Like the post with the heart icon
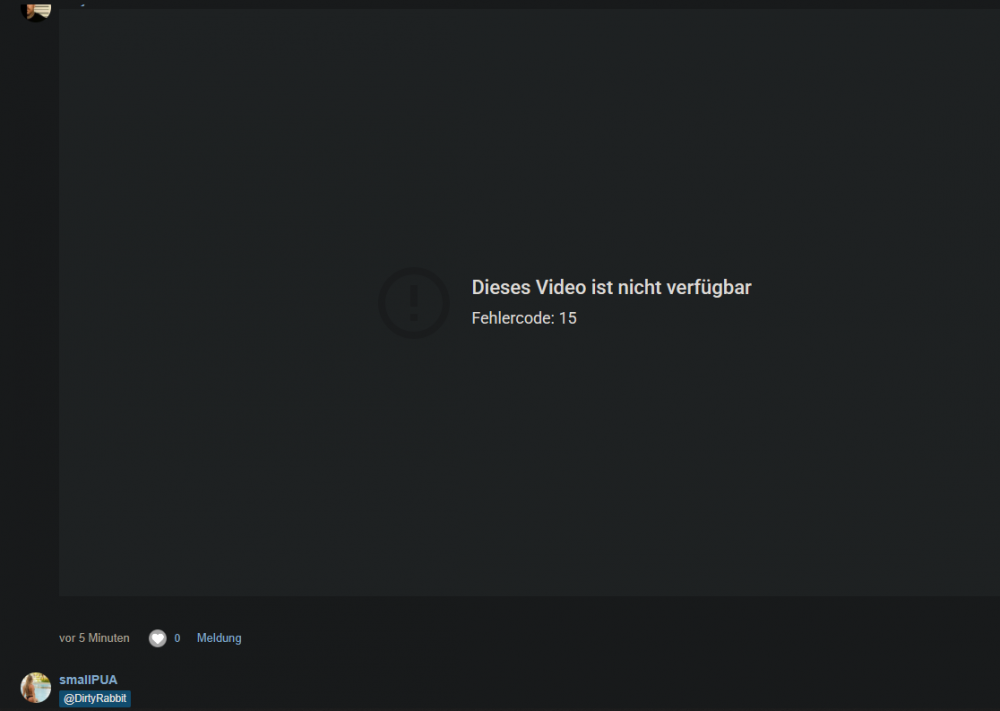 (158, 638)
